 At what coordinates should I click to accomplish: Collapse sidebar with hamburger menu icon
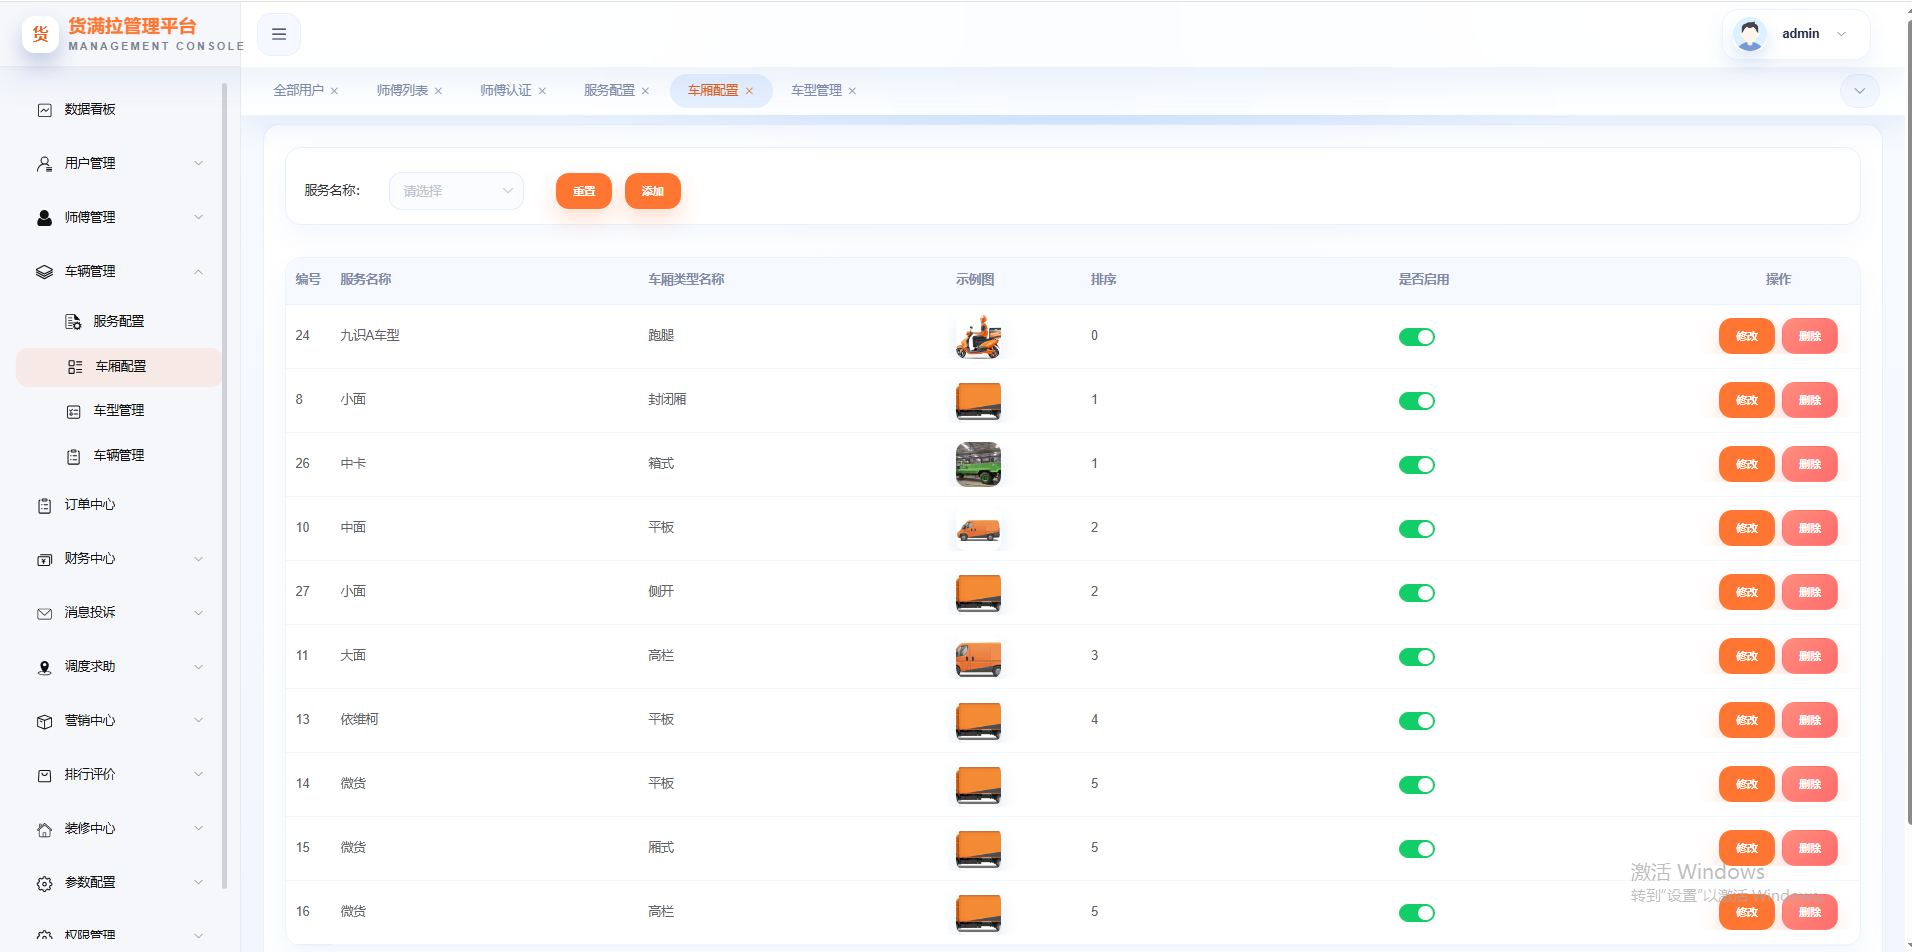point(279,34)
